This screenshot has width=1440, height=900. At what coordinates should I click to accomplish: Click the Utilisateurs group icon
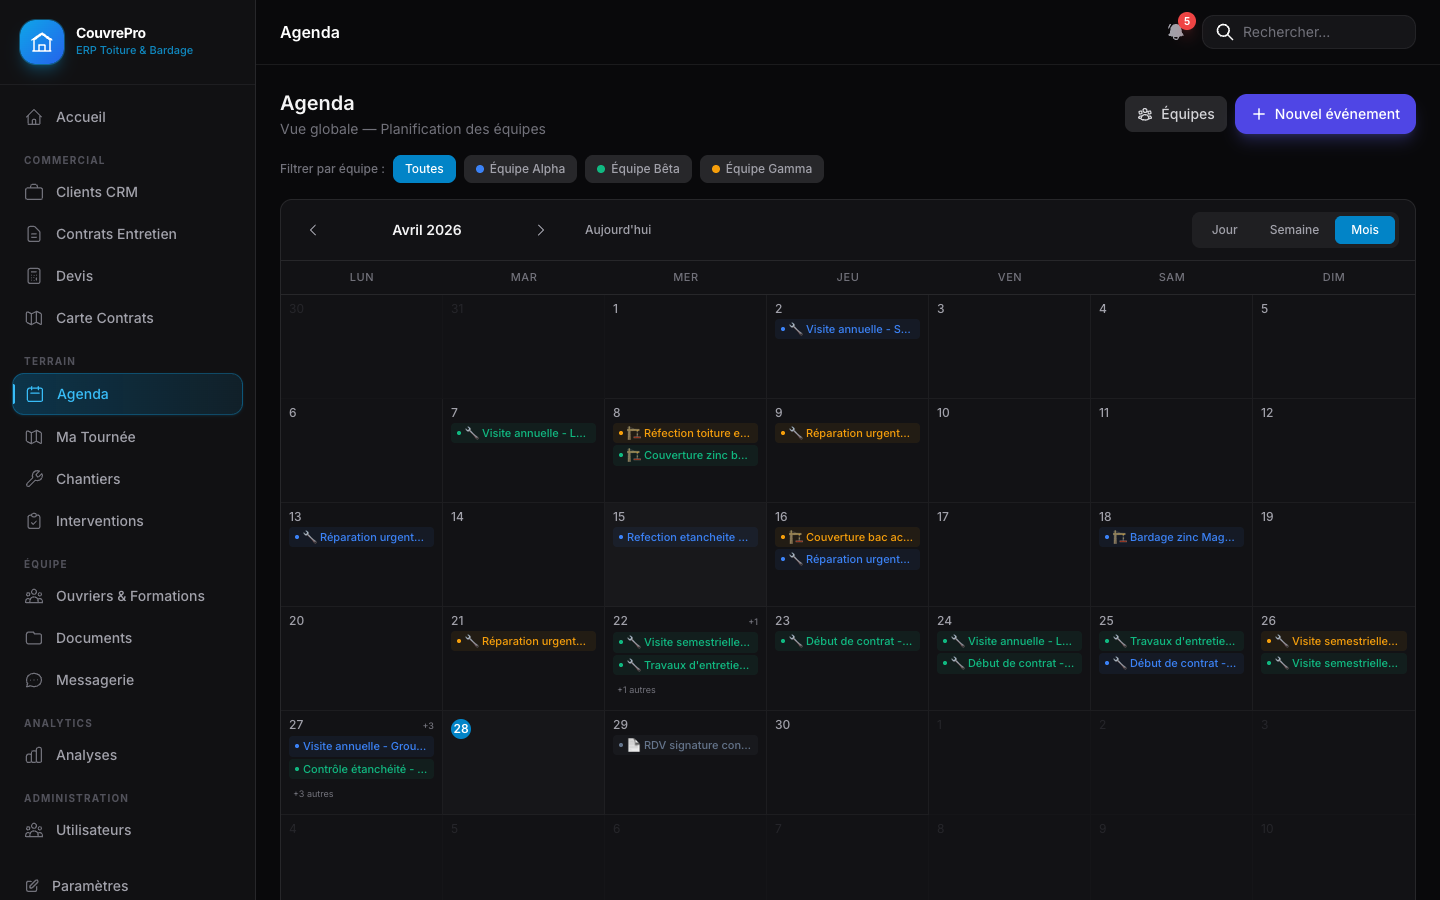34,830
